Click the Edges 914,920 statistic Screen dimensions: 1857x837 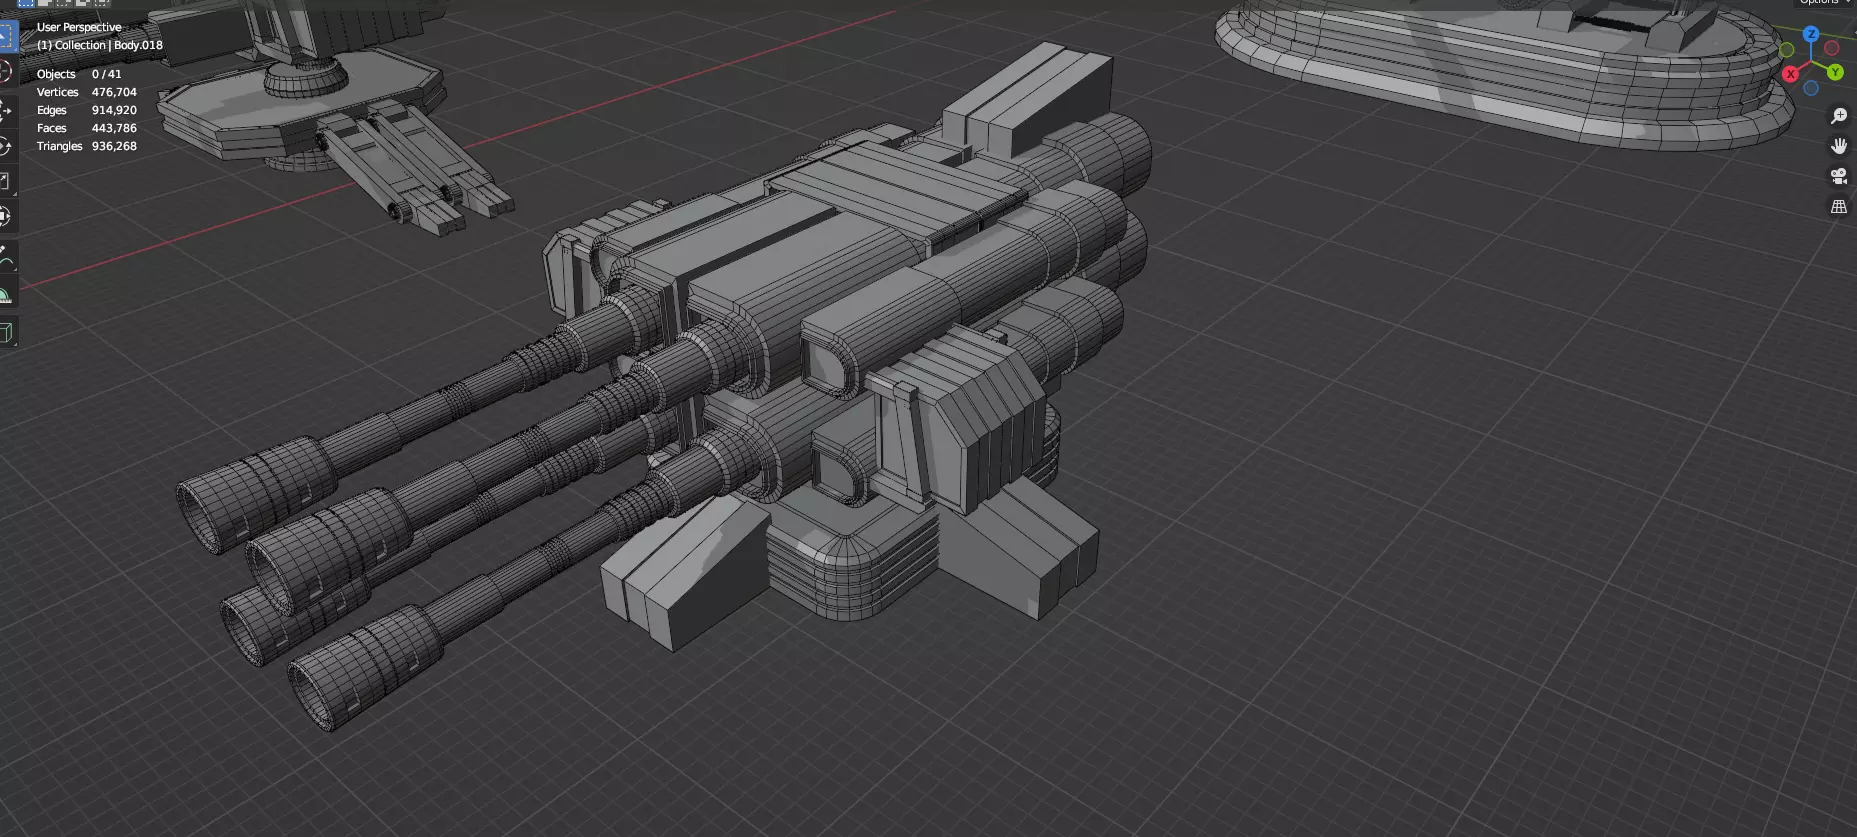tap(87, 110)
